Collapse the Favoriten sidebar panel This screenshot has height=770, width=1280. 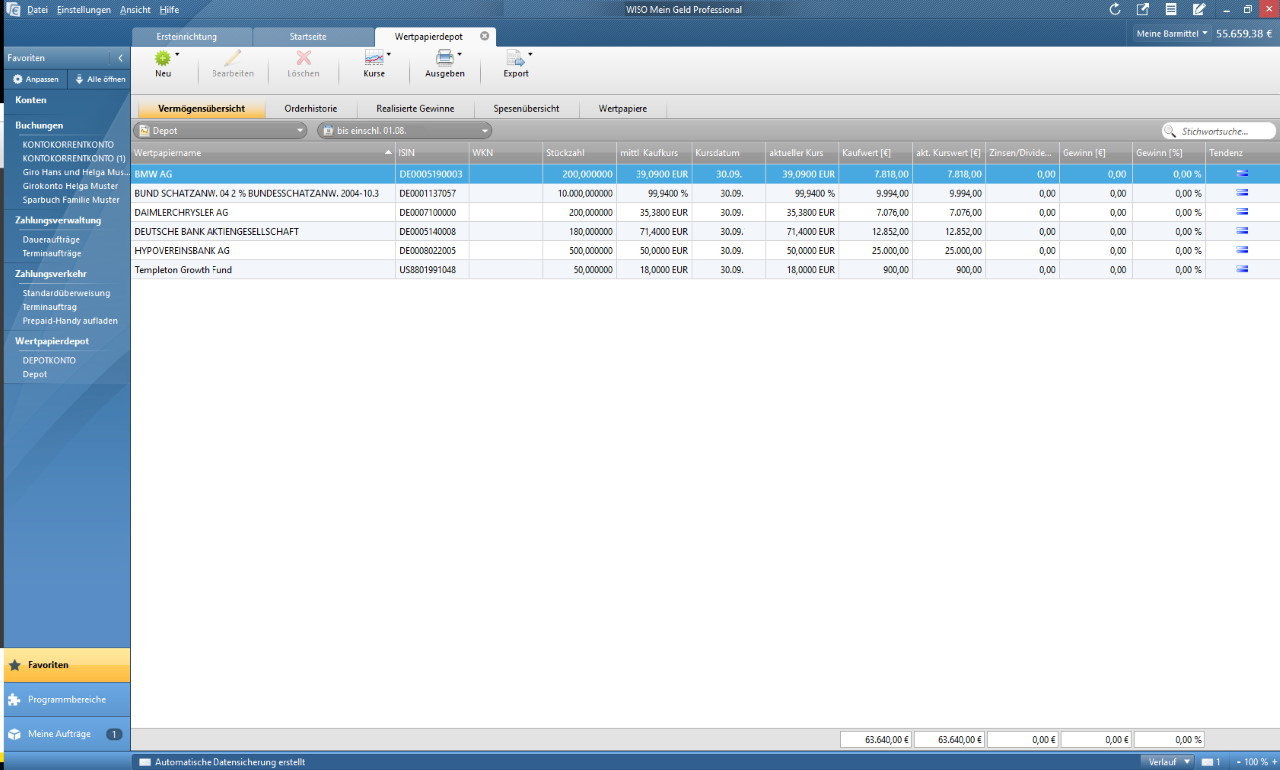click(121, 58)
